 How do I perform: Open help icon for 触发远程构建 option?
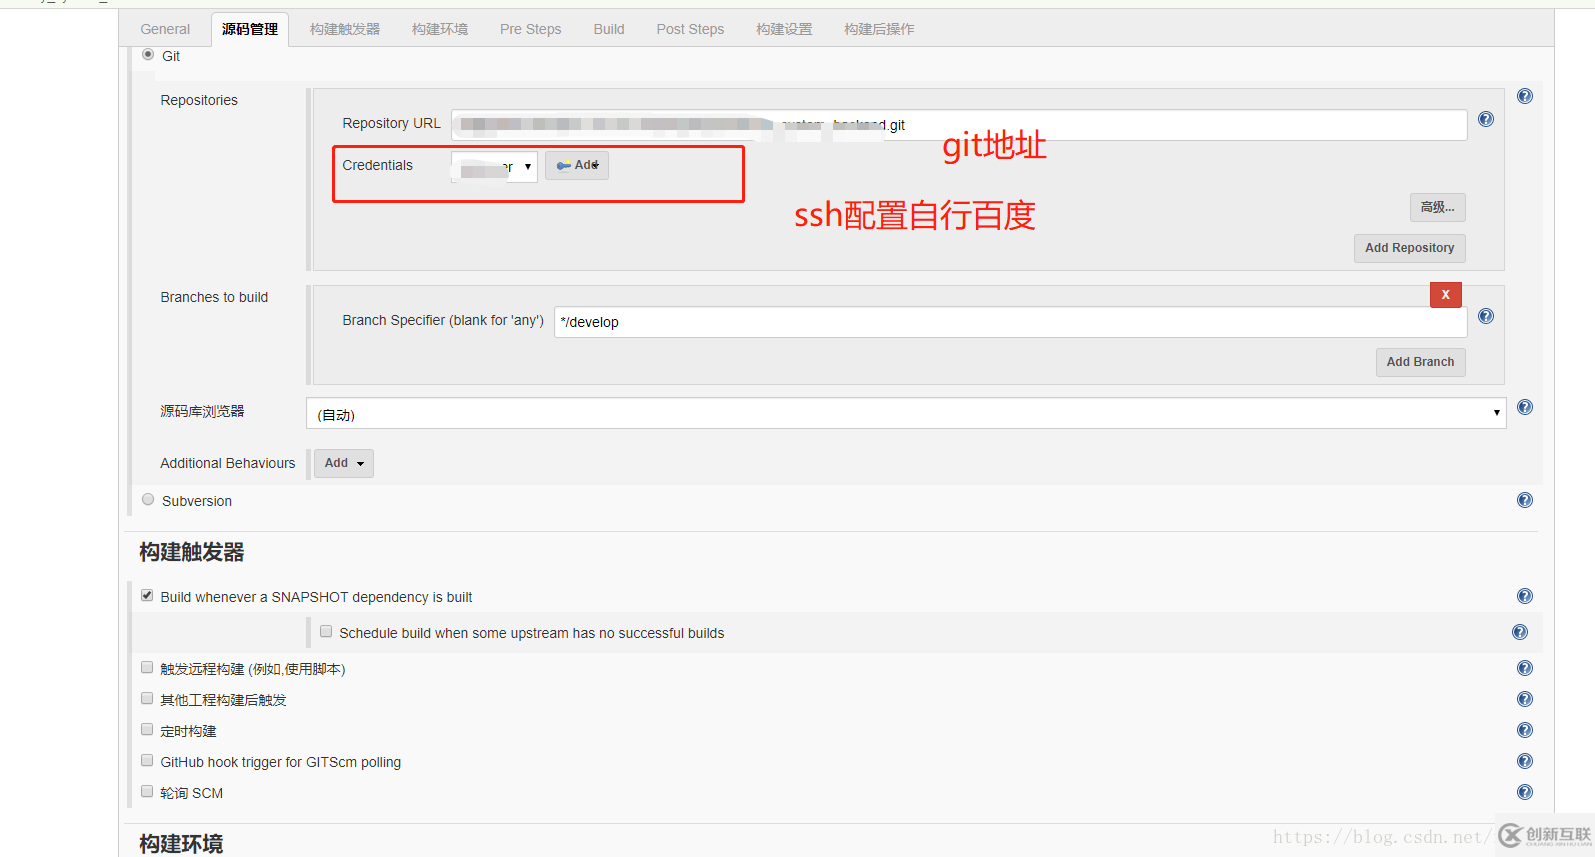coord(1524,669)
